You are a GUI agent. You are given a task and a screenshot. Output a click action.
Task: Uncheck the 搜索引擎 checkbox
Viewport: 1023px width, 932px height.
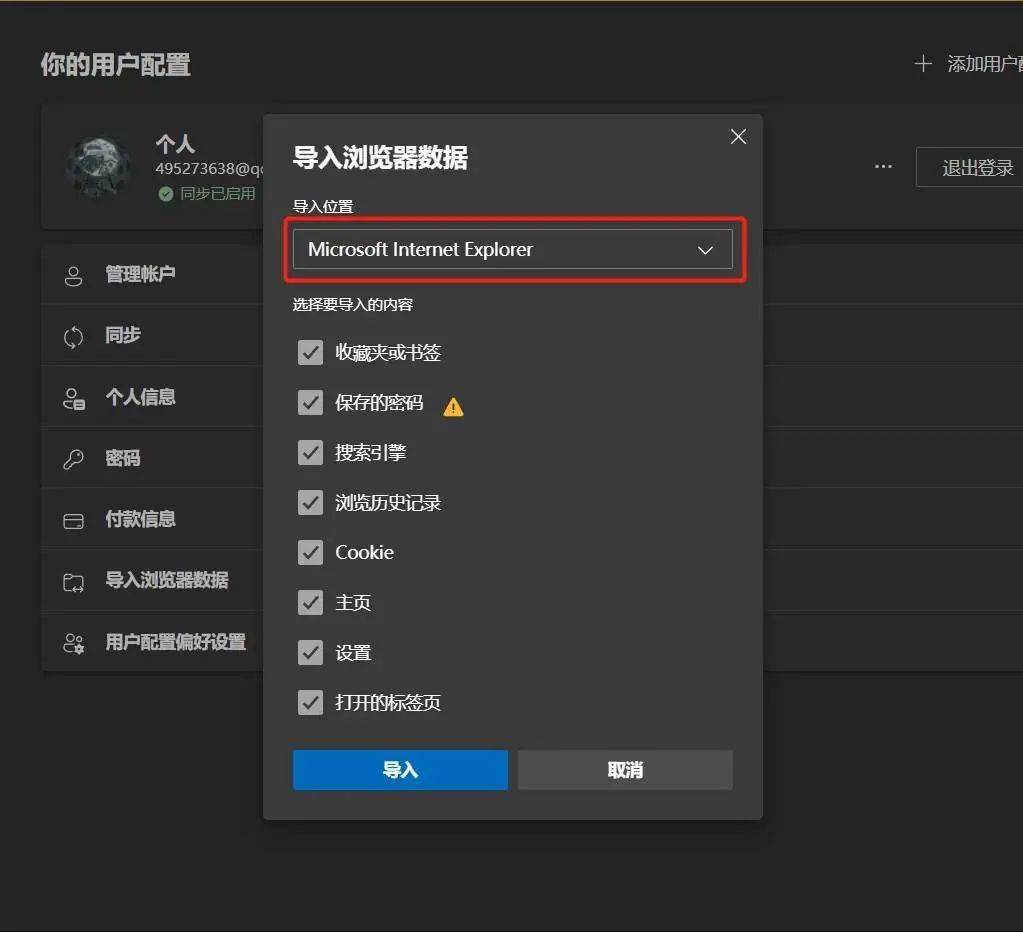[310, 452]
